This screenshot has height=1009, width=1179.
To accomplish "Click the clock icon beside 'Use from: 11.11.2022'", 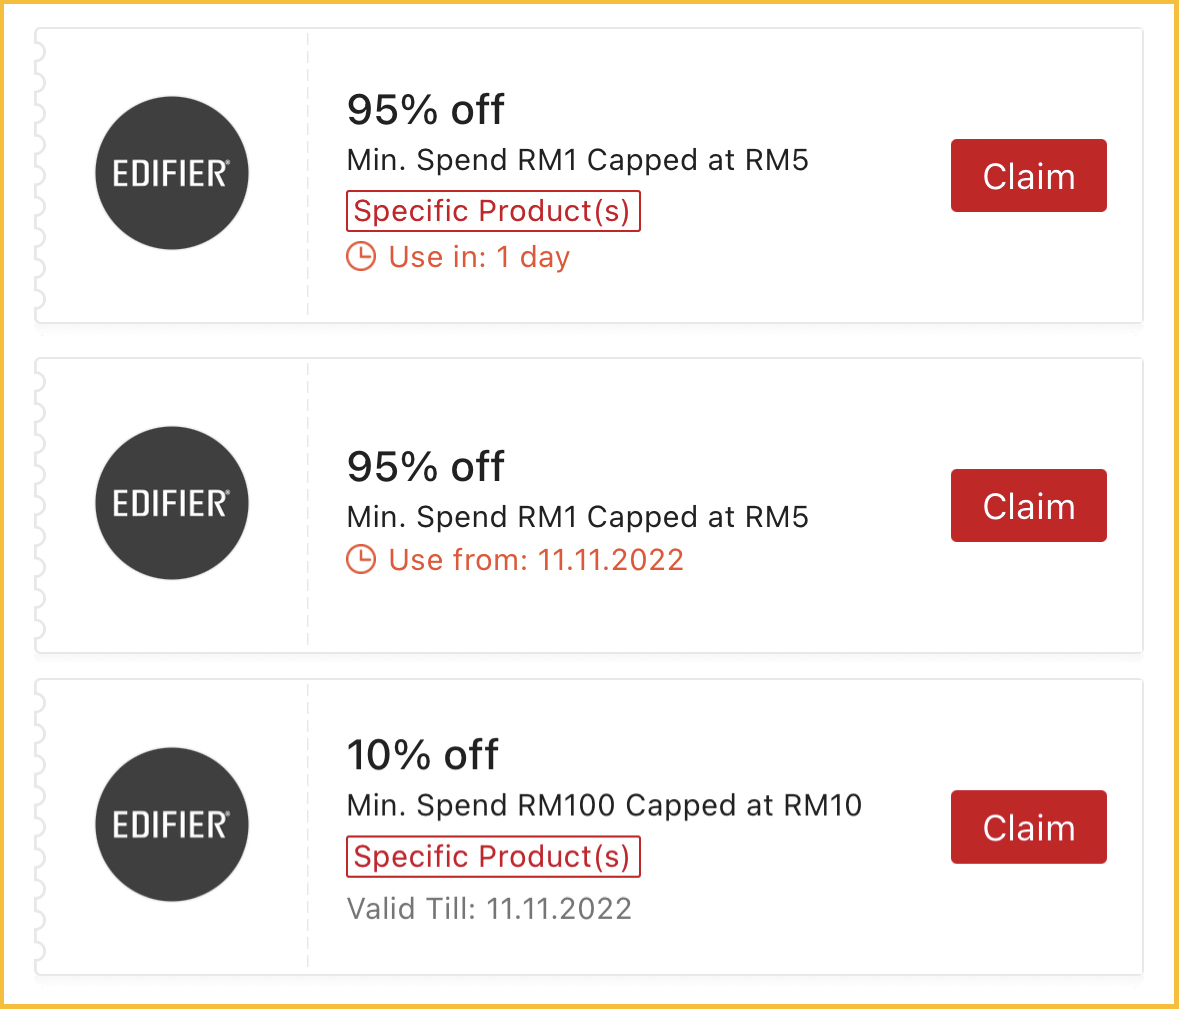I will click(x=361, y=560).
